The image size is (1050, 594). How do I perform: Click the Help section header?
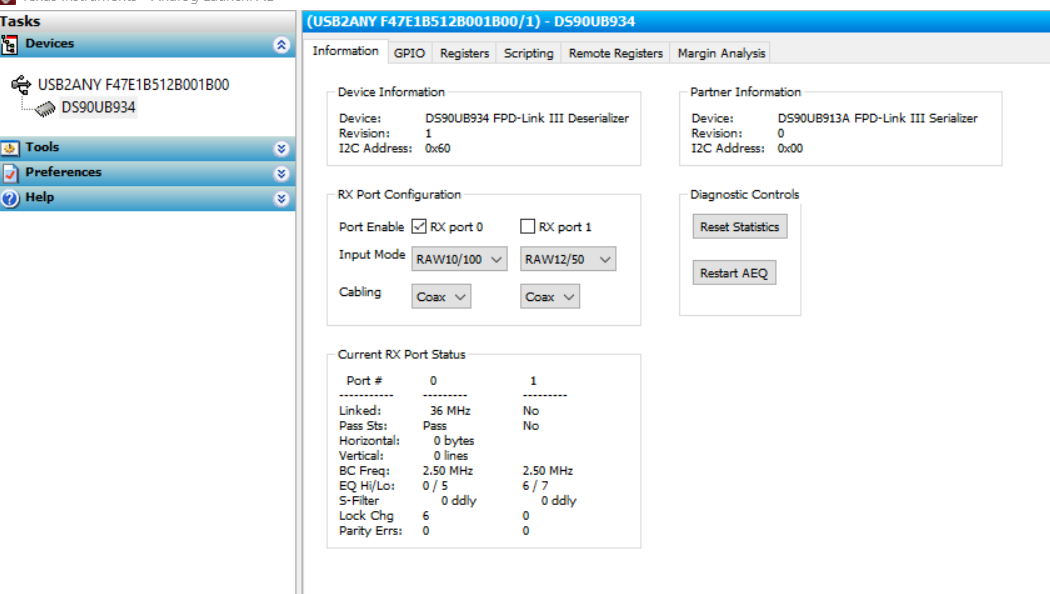coord(147,198)
